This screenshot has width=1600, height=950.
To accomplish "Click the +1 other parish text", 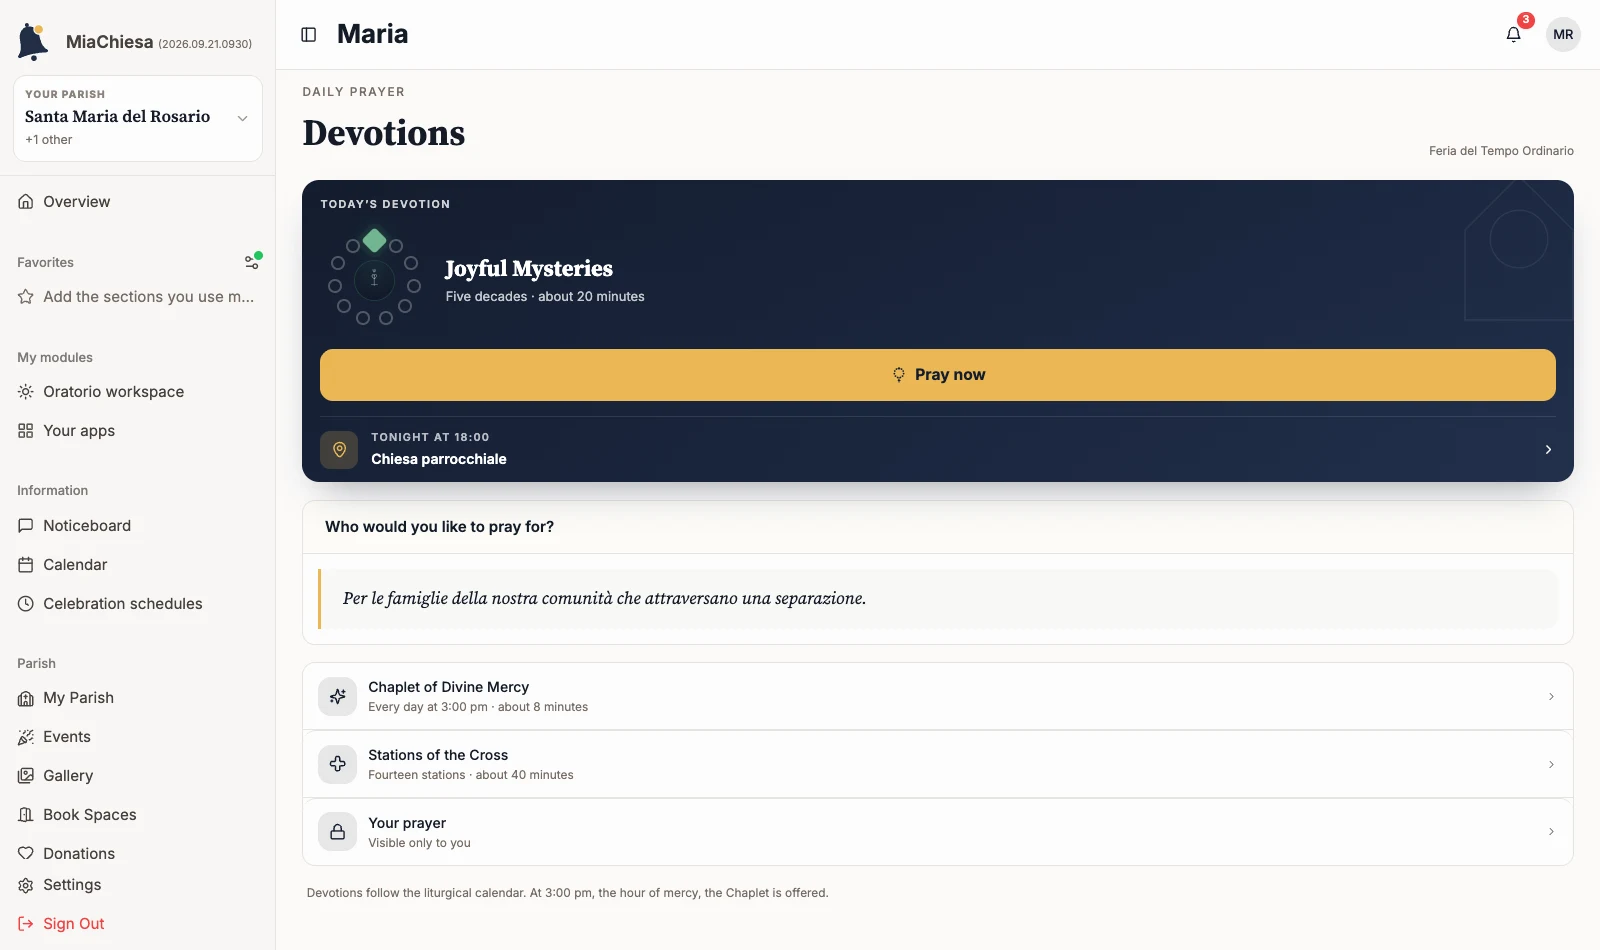I will point(49,140).
